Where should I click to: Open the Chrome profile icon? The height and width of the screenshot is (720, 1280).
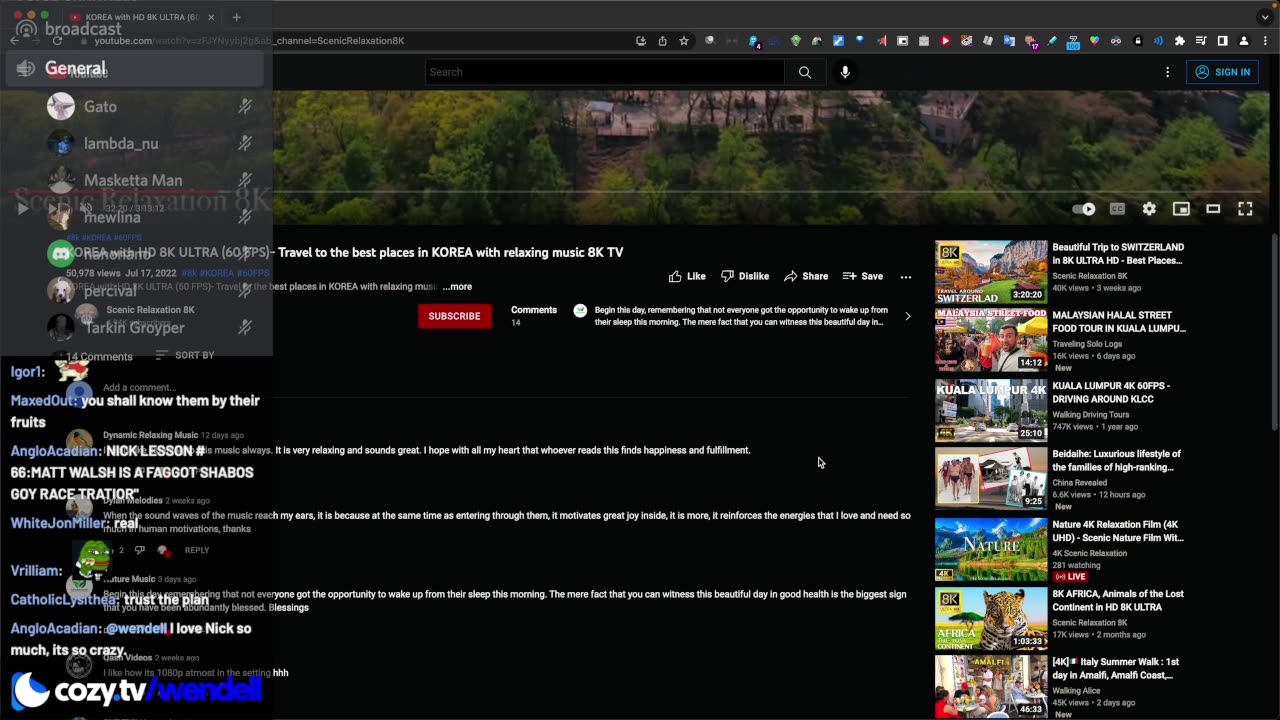[x=1244, y=41]
